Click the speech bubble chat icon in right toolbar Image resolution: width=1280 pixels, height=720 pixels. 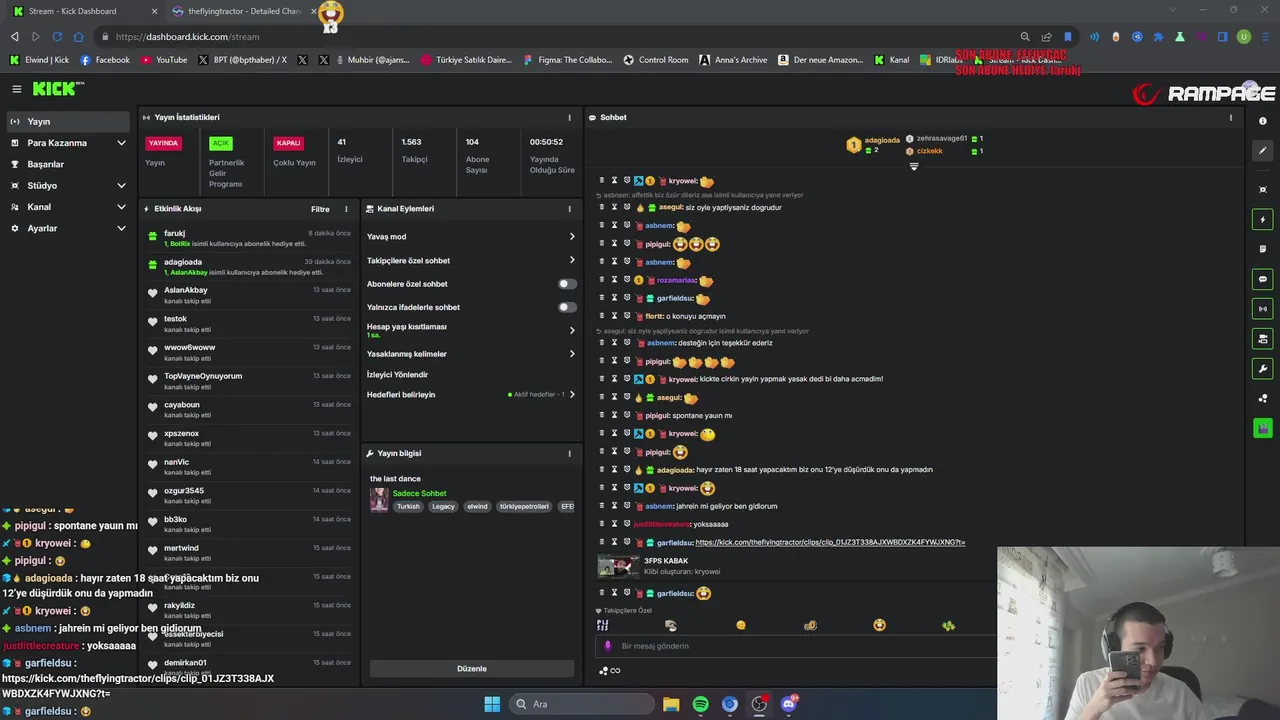tap(1263, 279)
